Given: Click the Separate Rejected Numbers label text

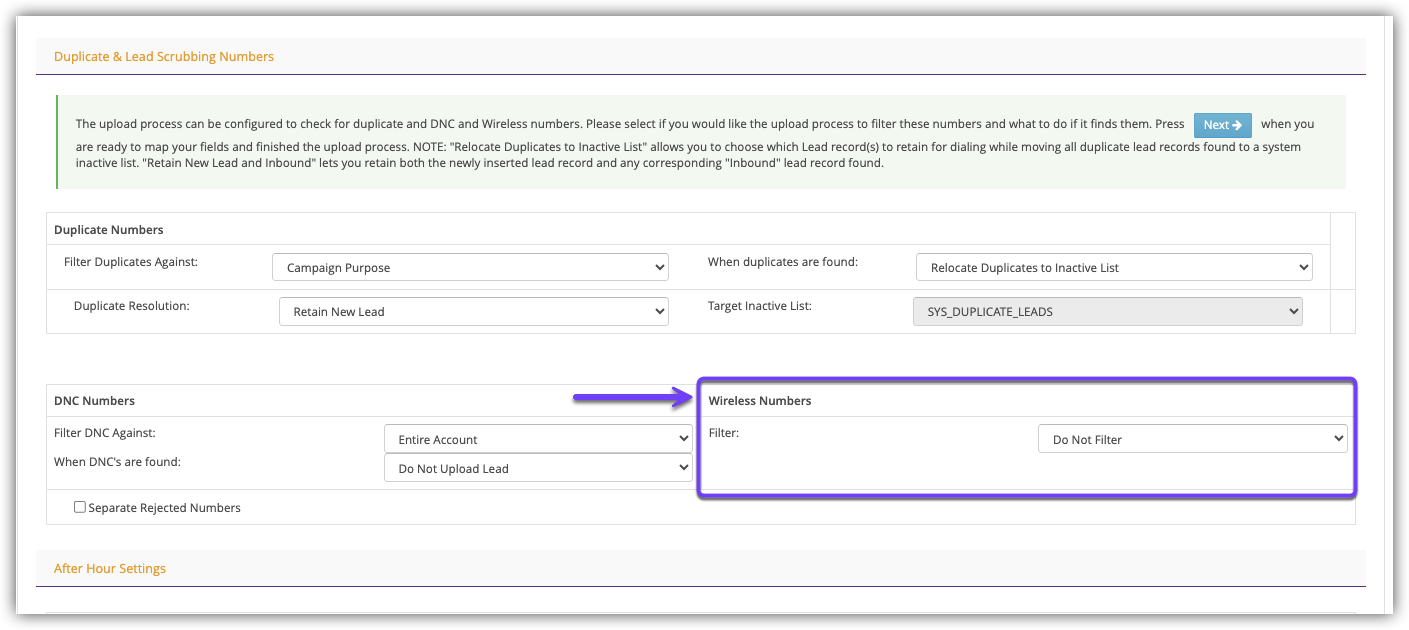Looking at the screenshot, I should coord(165,508).
